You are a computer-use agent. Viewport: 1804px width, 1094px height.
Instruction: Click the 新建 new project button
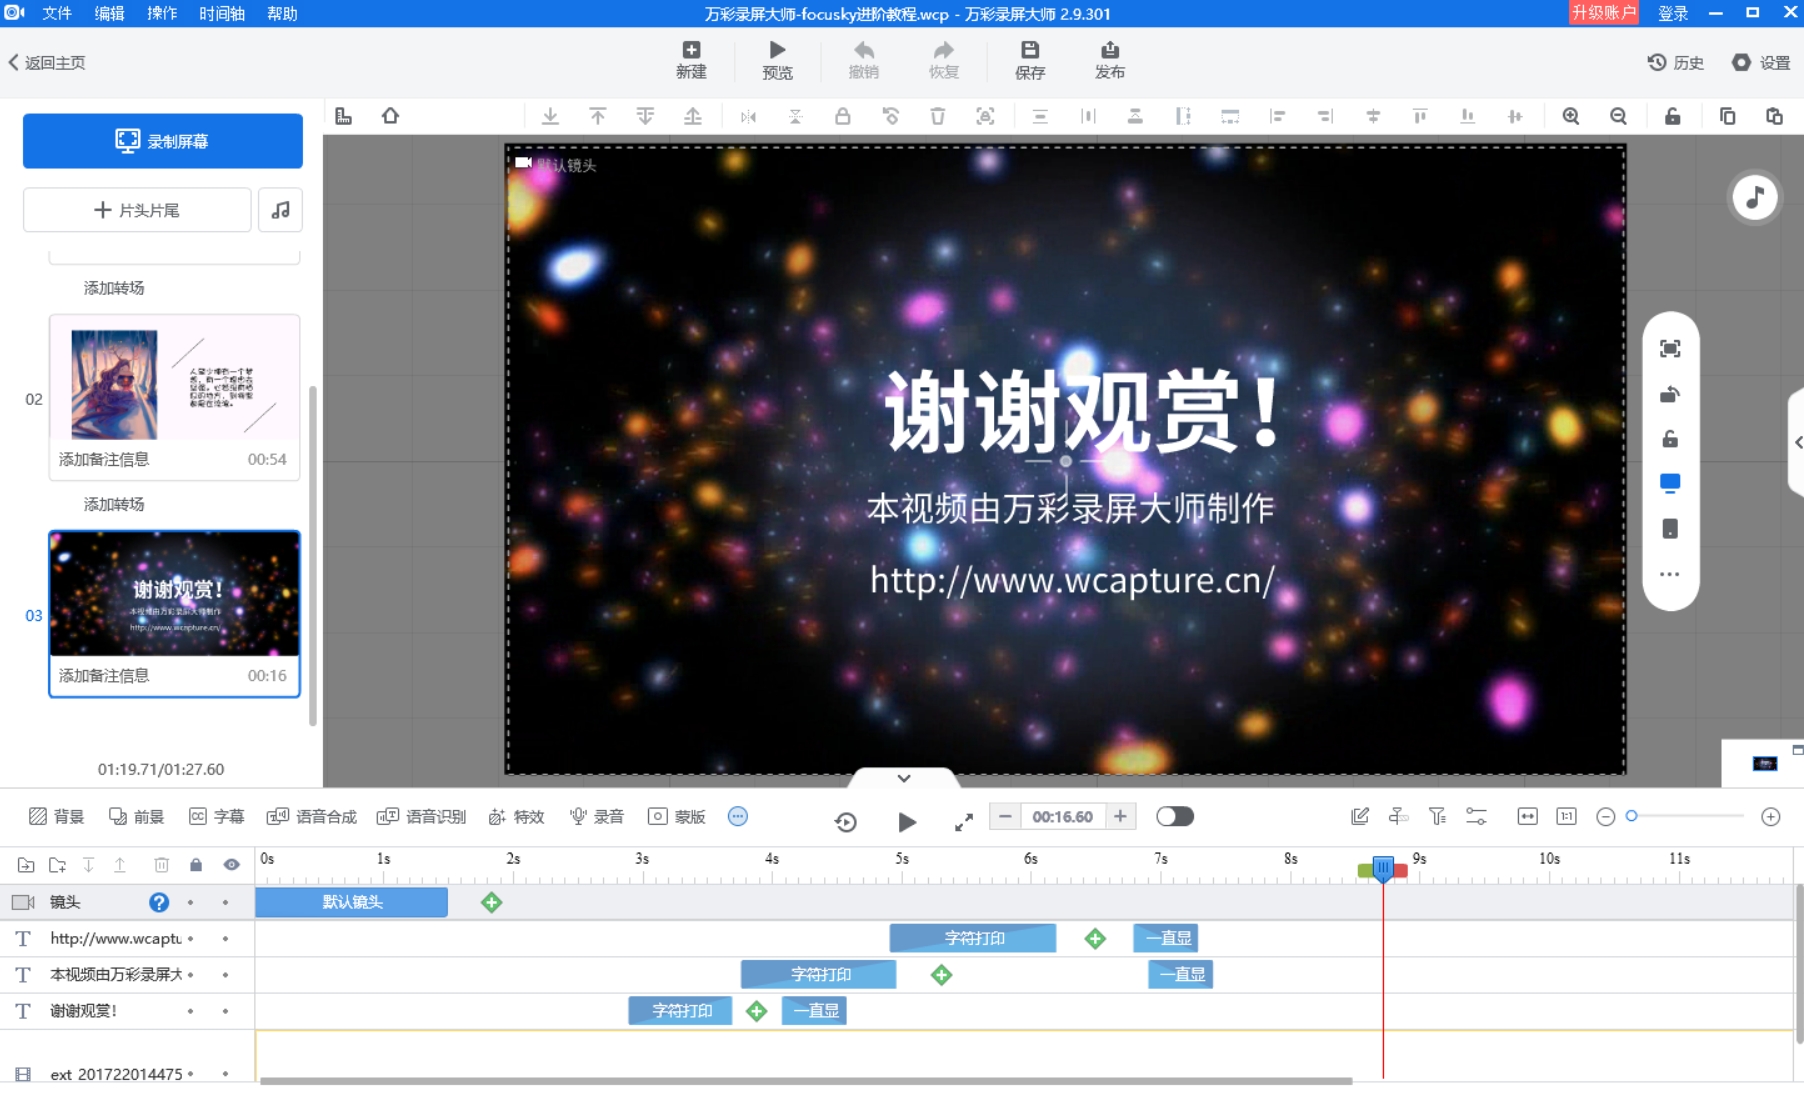[691, 60]
